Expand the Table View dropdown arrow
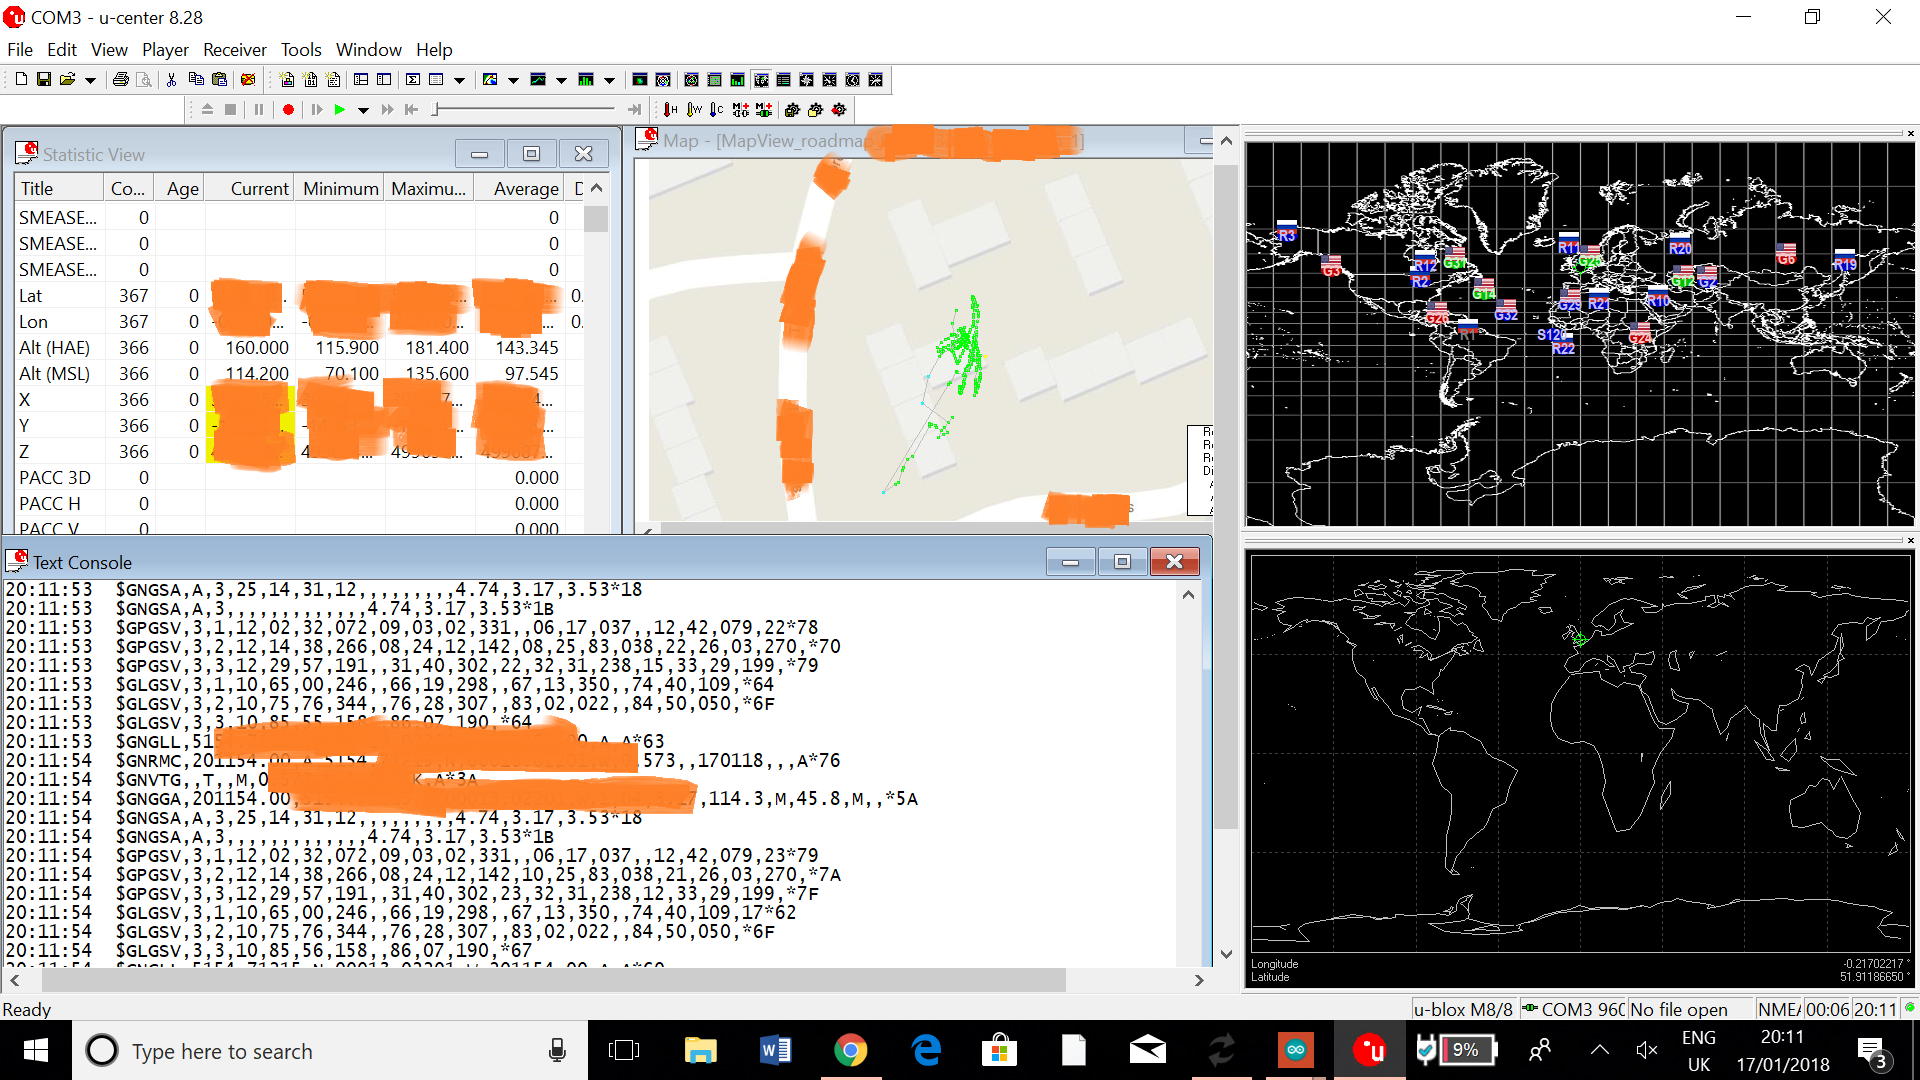The height and width of the screenshot is (1080, 1920). (x=460, y=80)
